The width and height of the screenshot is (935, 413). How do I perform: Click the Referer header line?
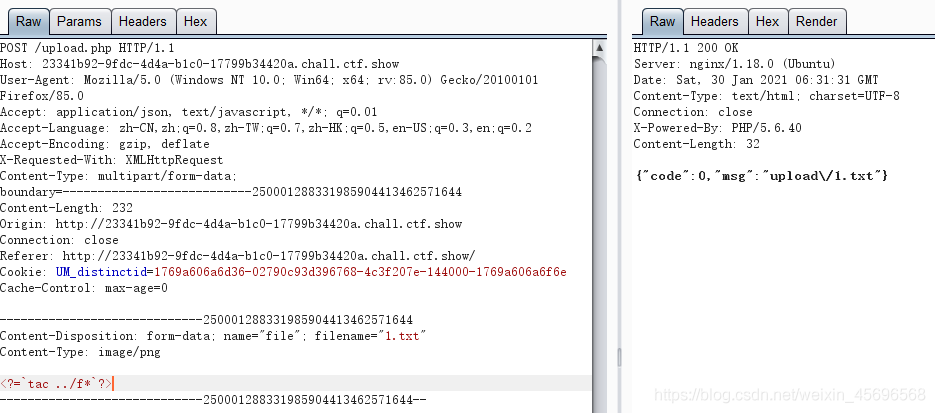click(x=238, y=256)
